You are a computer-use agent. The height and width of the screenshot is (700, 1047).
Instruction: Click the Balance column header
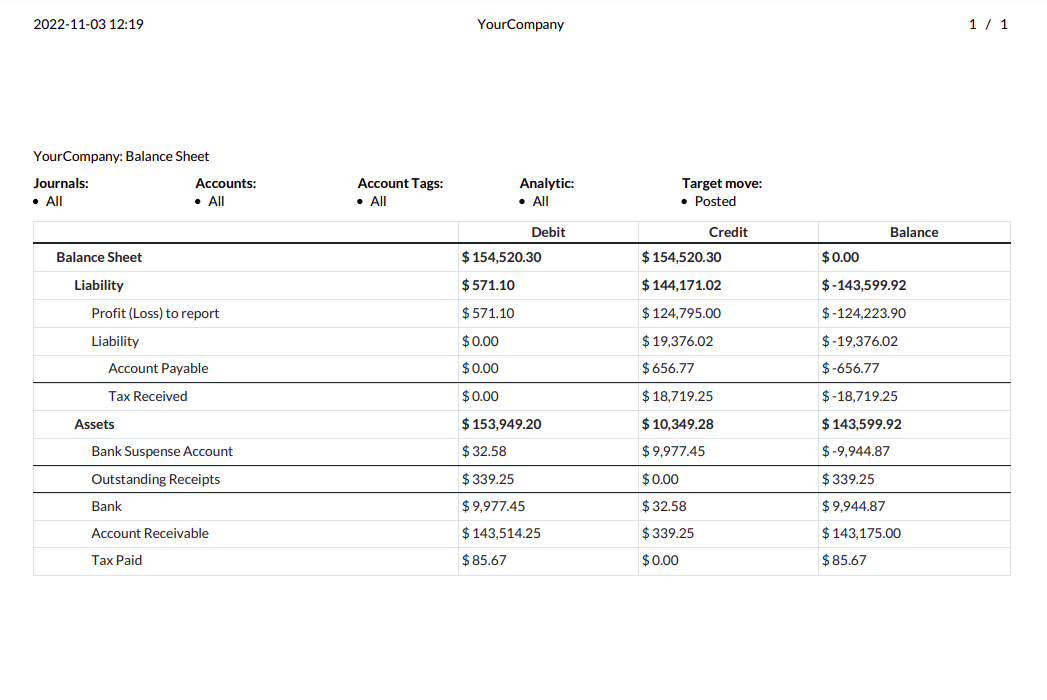pyautogui.click(x=914, y=232)
